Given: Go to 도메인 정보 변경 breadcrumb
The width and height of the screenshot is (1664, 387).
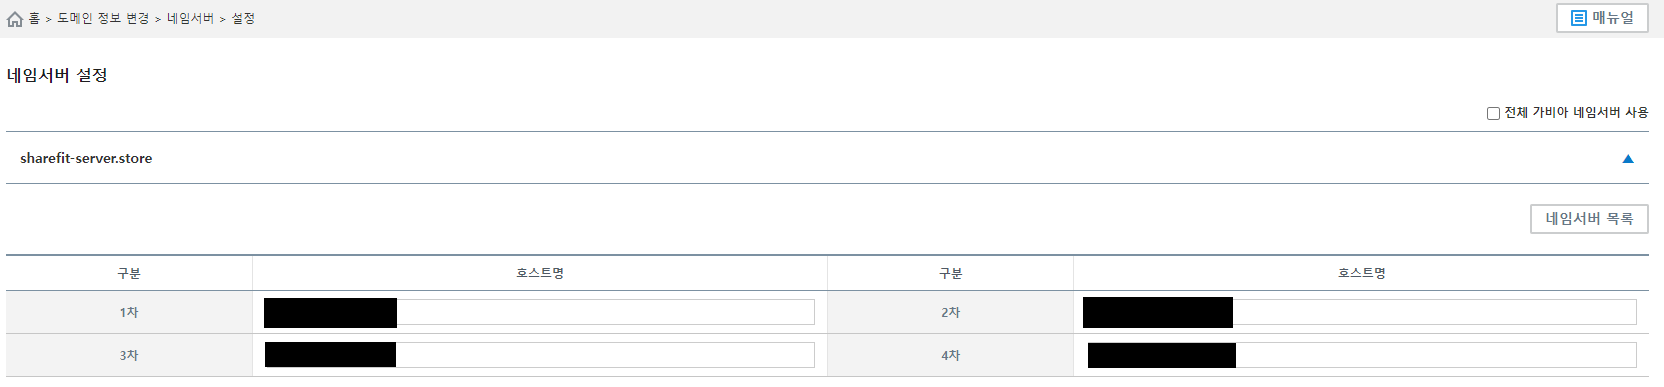Looking at the screenshot, I should point(103,19).
